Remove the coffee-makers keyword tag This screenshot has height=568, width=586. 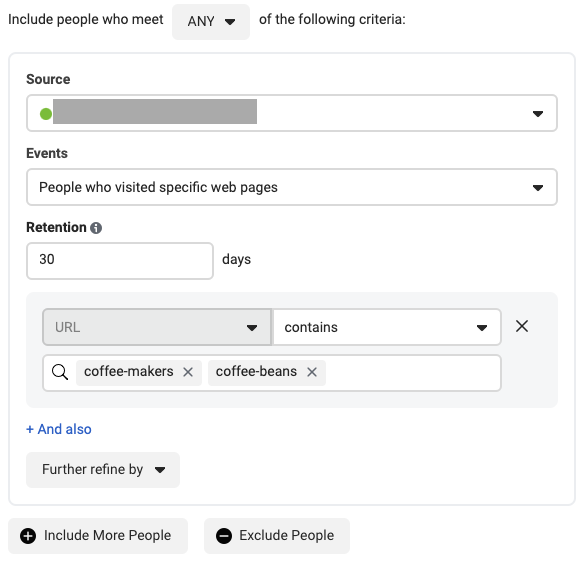coord(188,372)
